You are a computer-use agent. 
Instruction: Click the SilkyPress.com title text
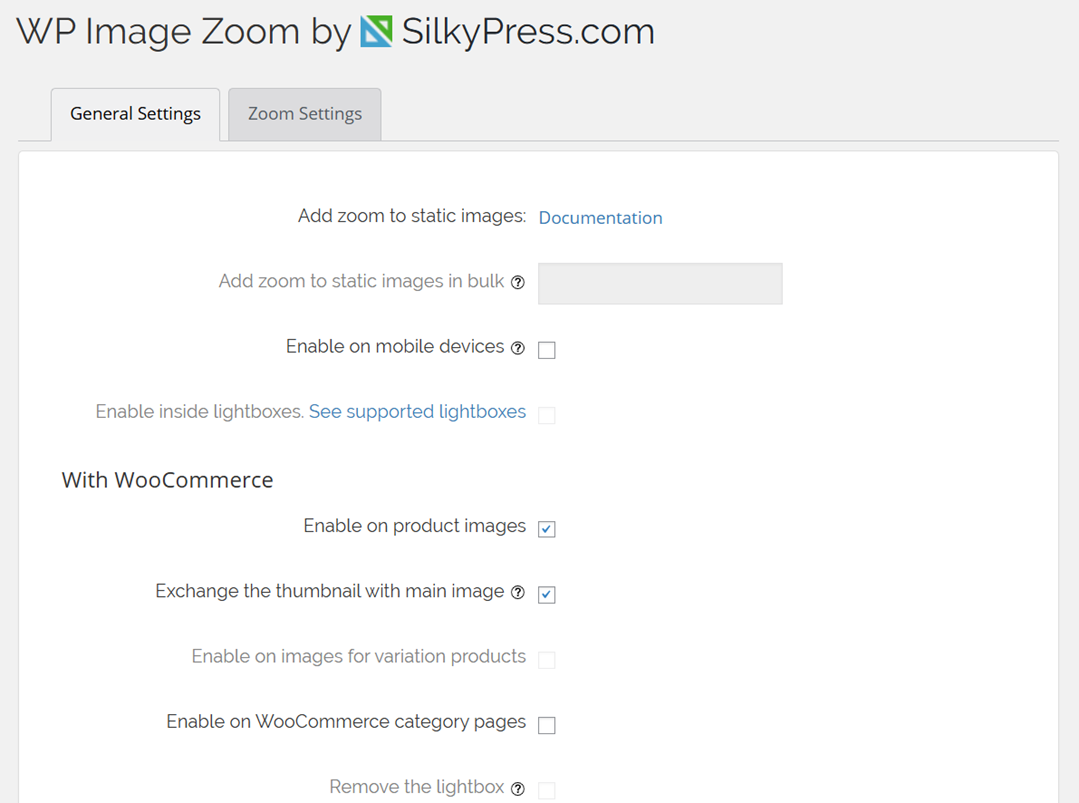pyautogui.click(x=528, y=32)
